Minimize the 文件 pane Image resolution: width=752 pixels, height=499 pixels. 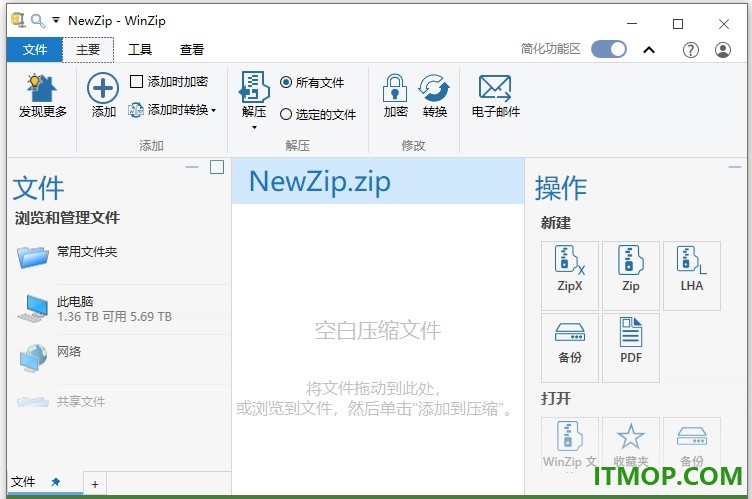pos(192,167)
